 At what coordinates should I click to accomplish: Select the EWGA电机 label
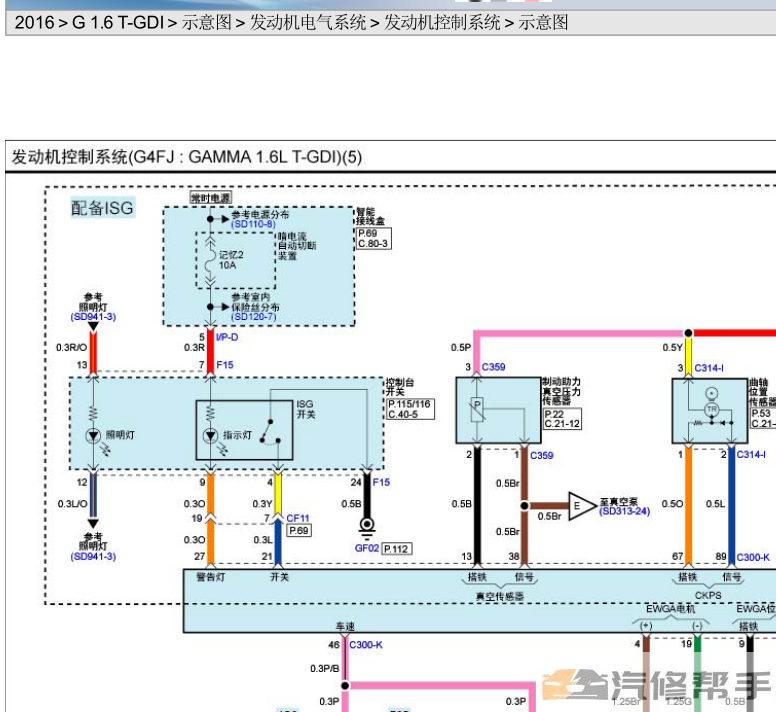coord(671,609)
